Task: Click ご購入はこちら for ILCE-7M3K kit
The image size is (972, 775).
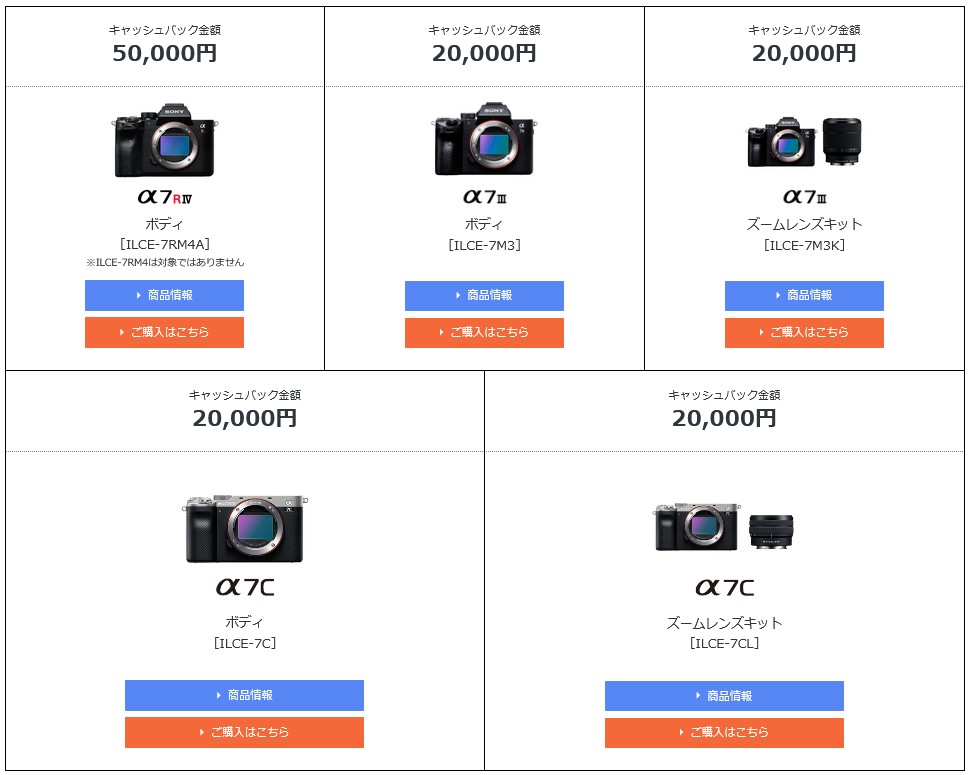Action: coord(804,333)
